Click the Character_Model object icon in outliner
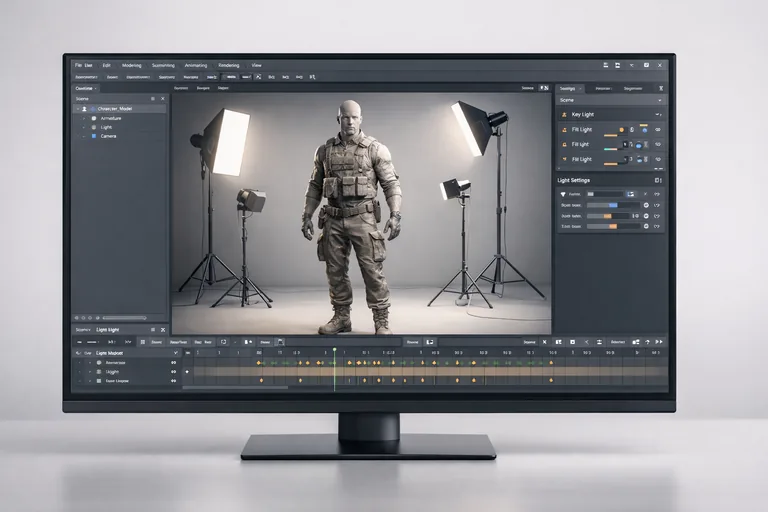This screenshot has width=768, height=512. pos(93,108)
